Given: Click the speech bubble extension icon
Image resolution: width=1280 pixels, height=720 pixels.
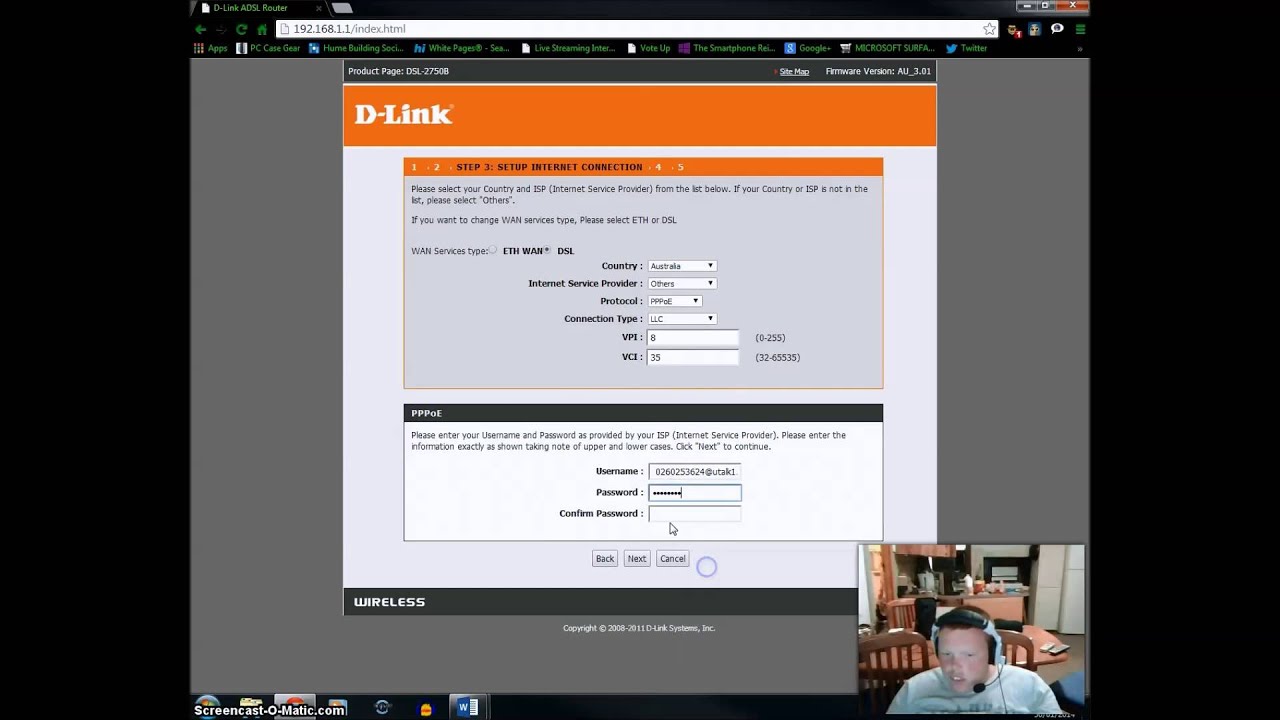Looking at the screenshot, I should (x=1057, y=29).
